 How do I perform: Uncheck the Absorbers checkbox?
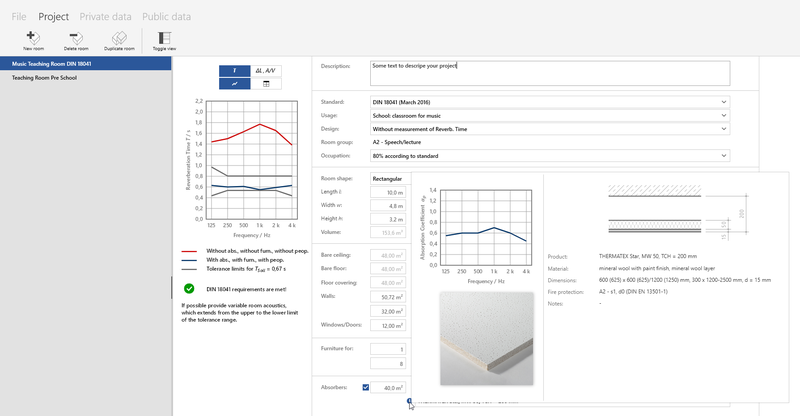coord(366,387)
